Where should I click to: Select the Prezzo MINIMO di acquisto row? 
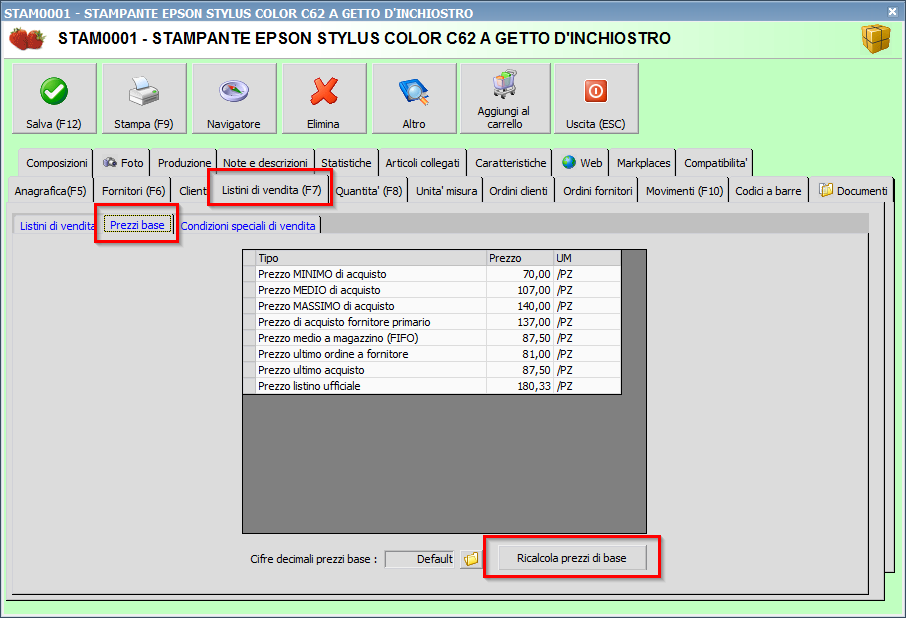(432, 274)
